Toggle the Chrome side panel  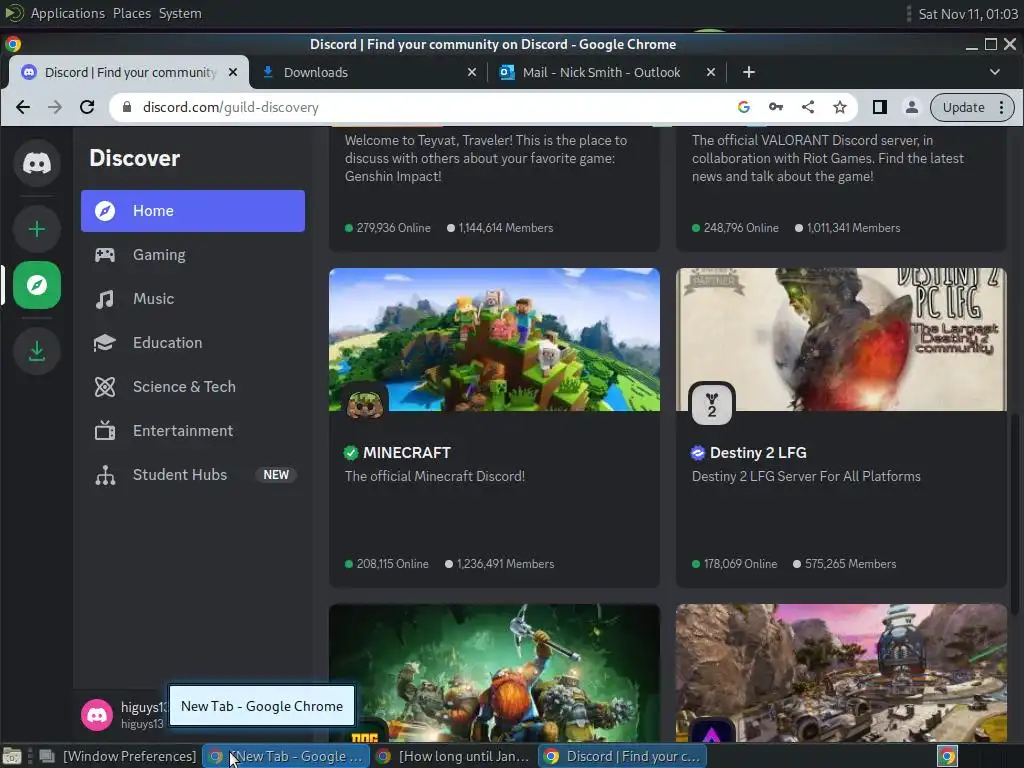pos(879,107)
